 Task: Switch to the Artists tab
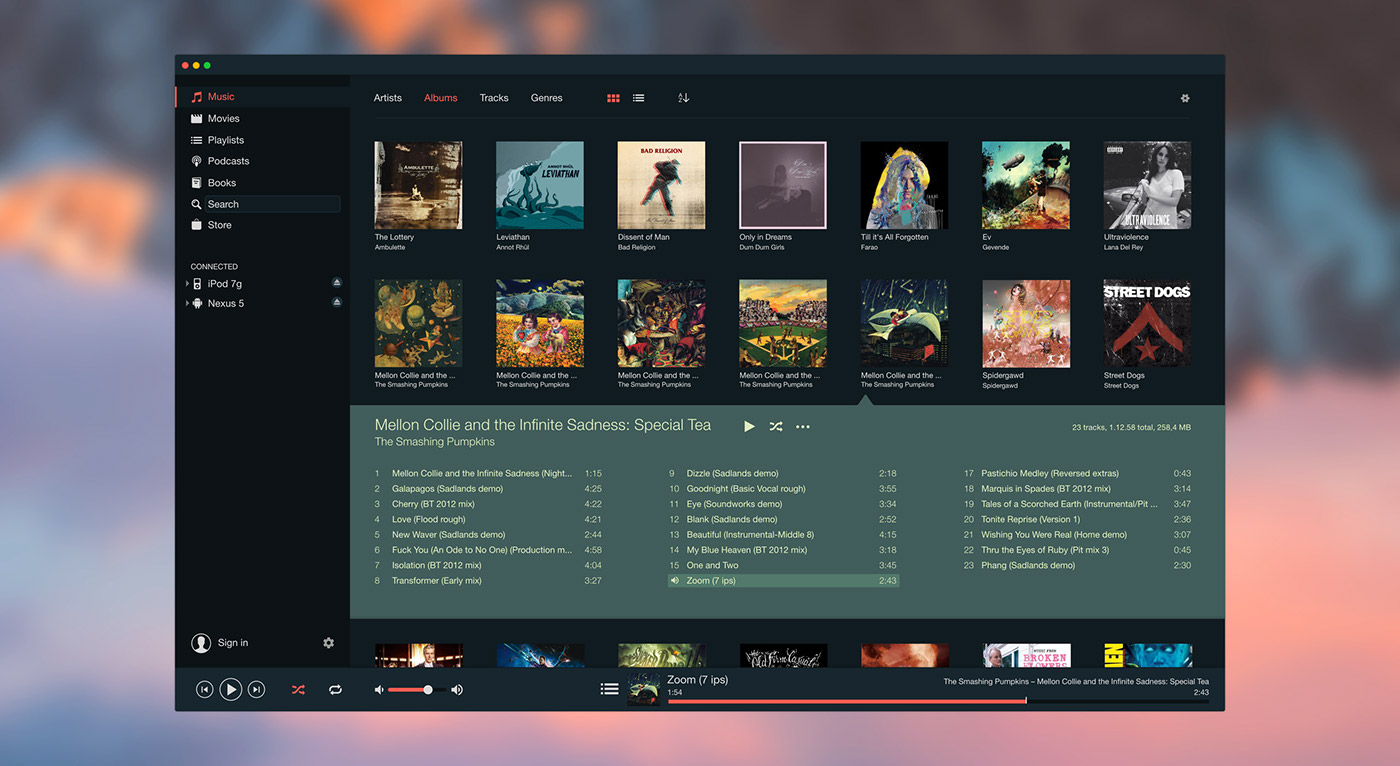coord(388,98)
